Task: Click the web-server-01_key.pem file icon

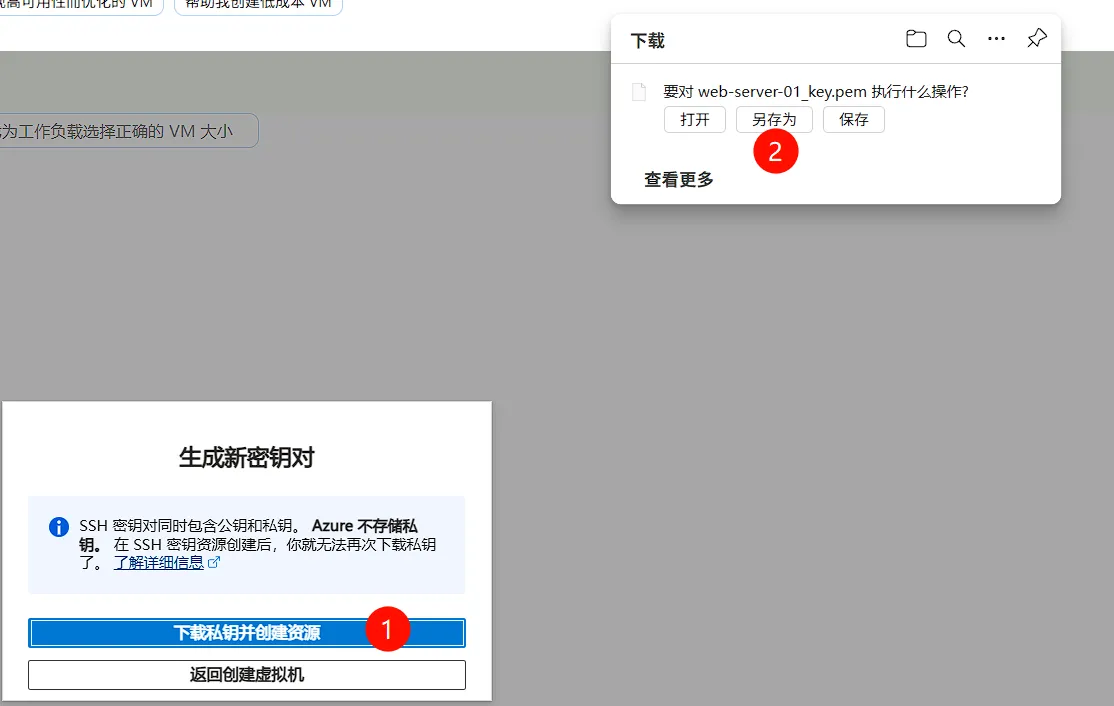Action: (639, 91)
